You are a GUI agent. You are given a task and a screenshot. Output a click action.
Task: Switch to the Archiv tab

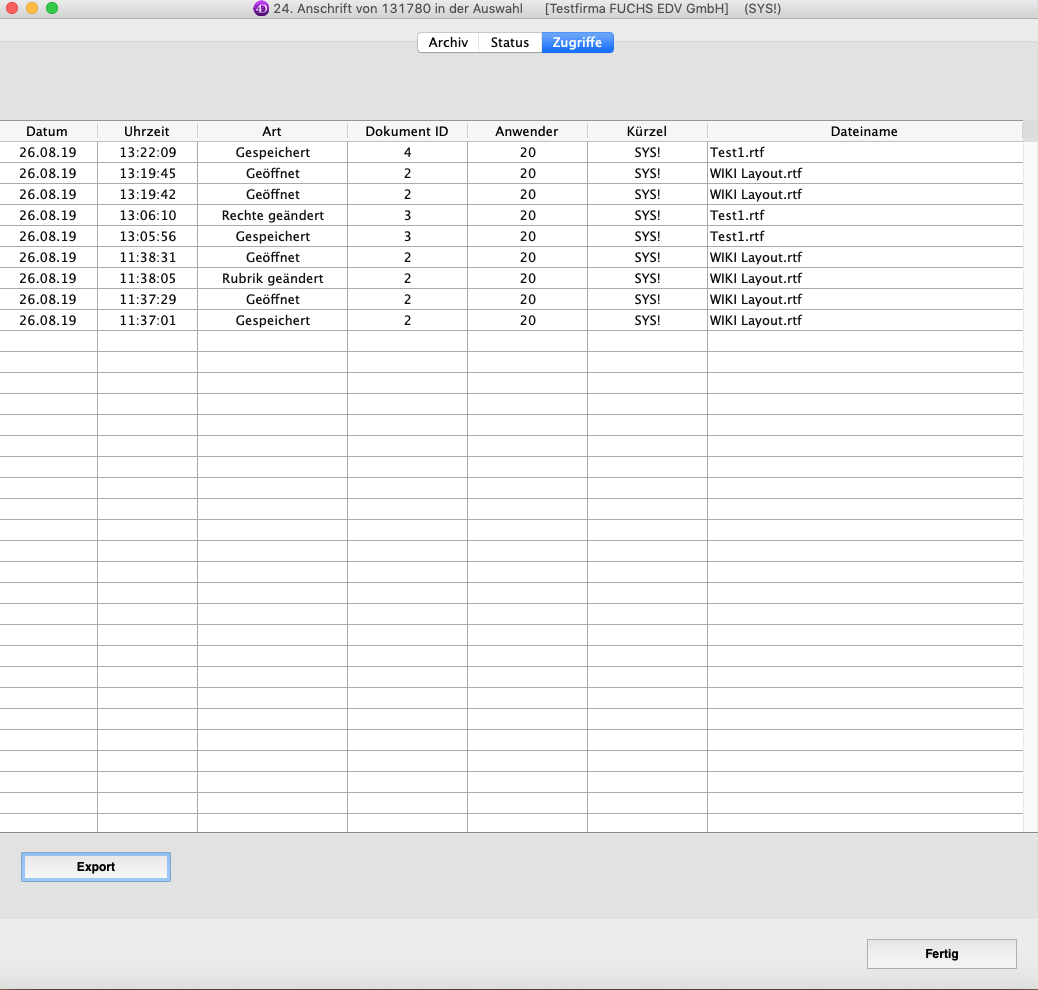pos(448,43)
